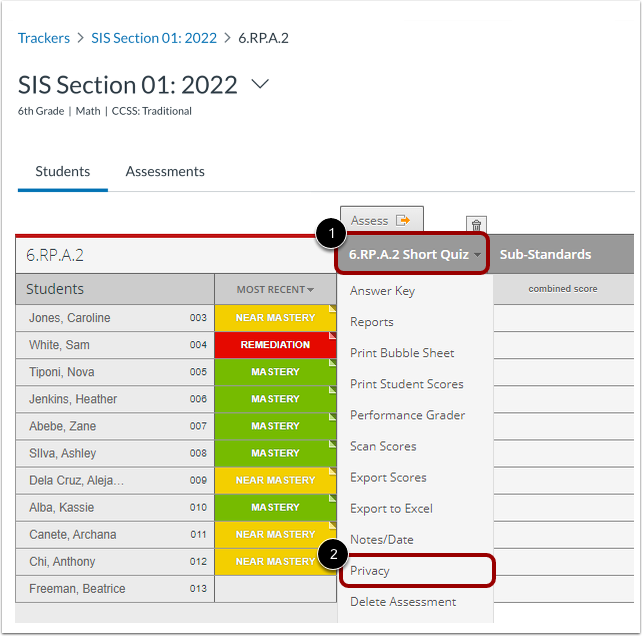This screenshot has width=642, height=636.
Task: Open the Assess button
Action: 382,220
